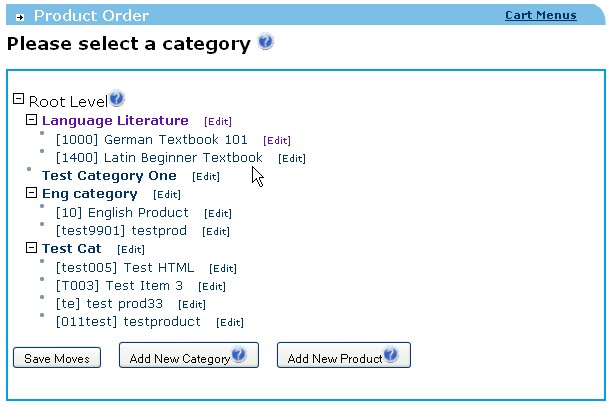The image size is (614, 407).
Task: Collapse the Eng category node
Action: coord(31,192)
